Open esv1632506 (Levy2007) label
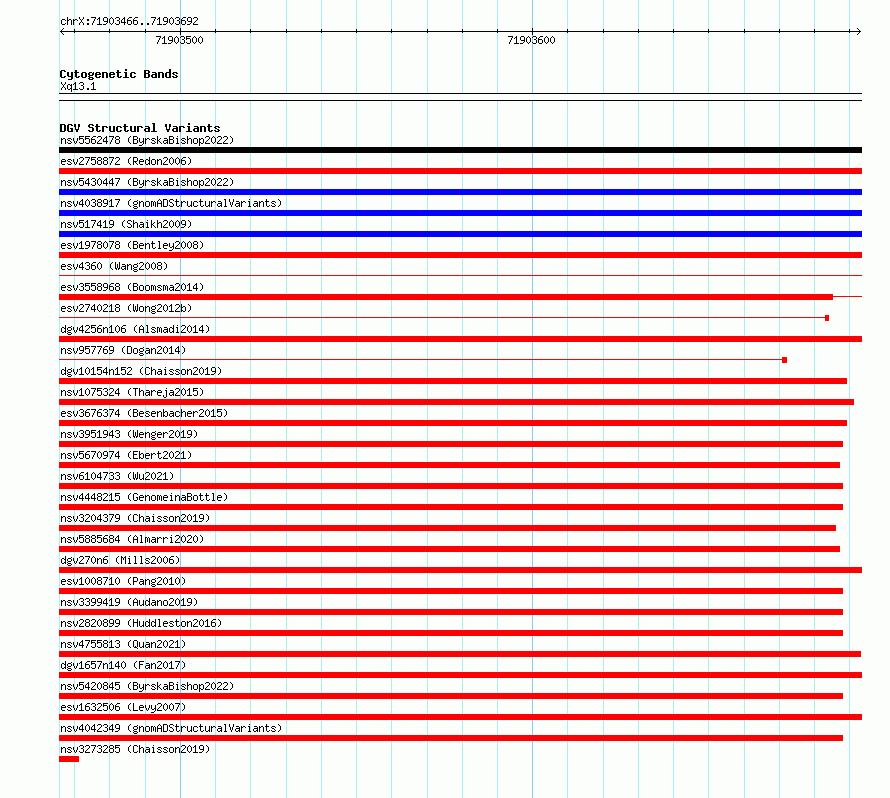This screenshot has height=798, width=890. point(123,707)
